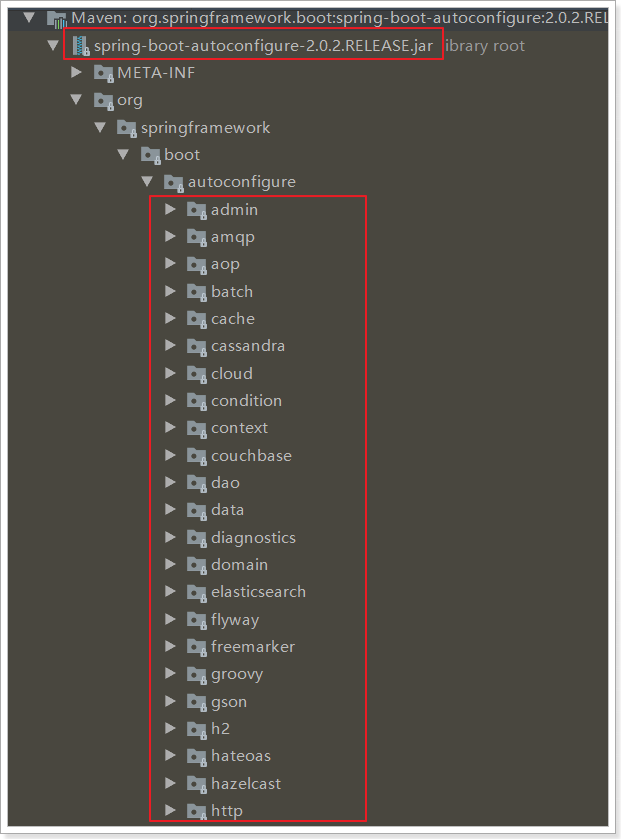This screenshot has height=839, width=621.
Task: Expand the META-INF folder arrow
Action: [76, 72]
